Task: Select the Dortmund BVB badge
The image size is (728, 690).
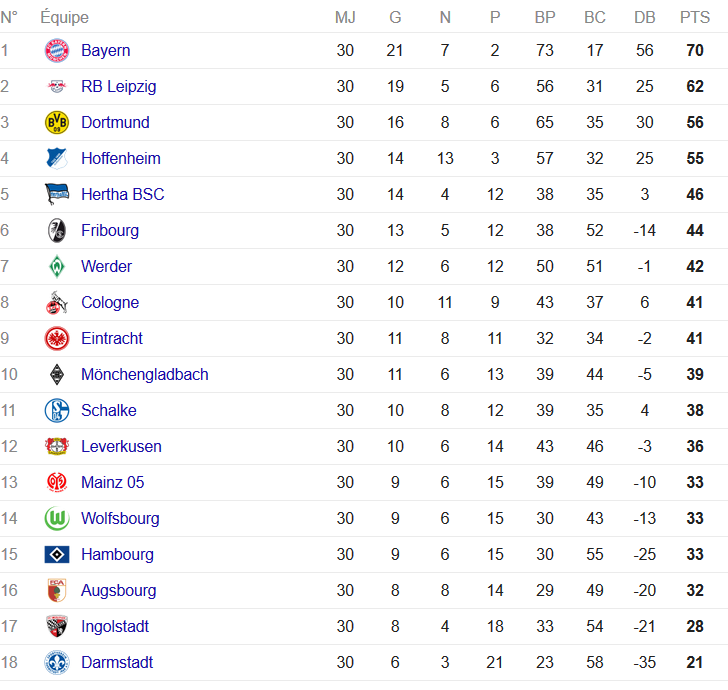Action: pyautogui.click(x=57, y=123)
